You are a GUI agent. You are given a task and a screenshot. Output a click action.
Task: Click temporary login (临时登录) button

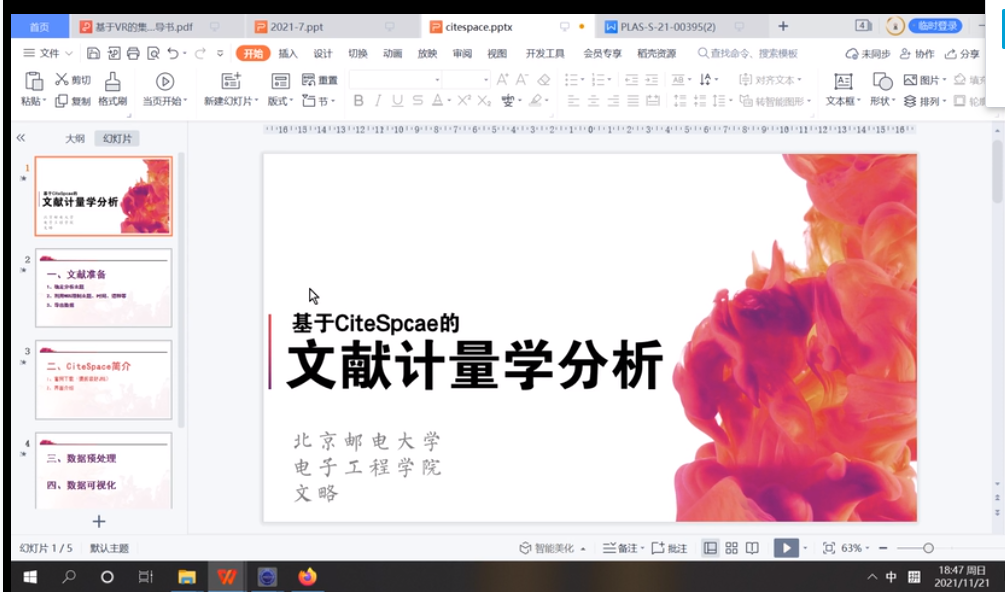[x=936, y=26]
